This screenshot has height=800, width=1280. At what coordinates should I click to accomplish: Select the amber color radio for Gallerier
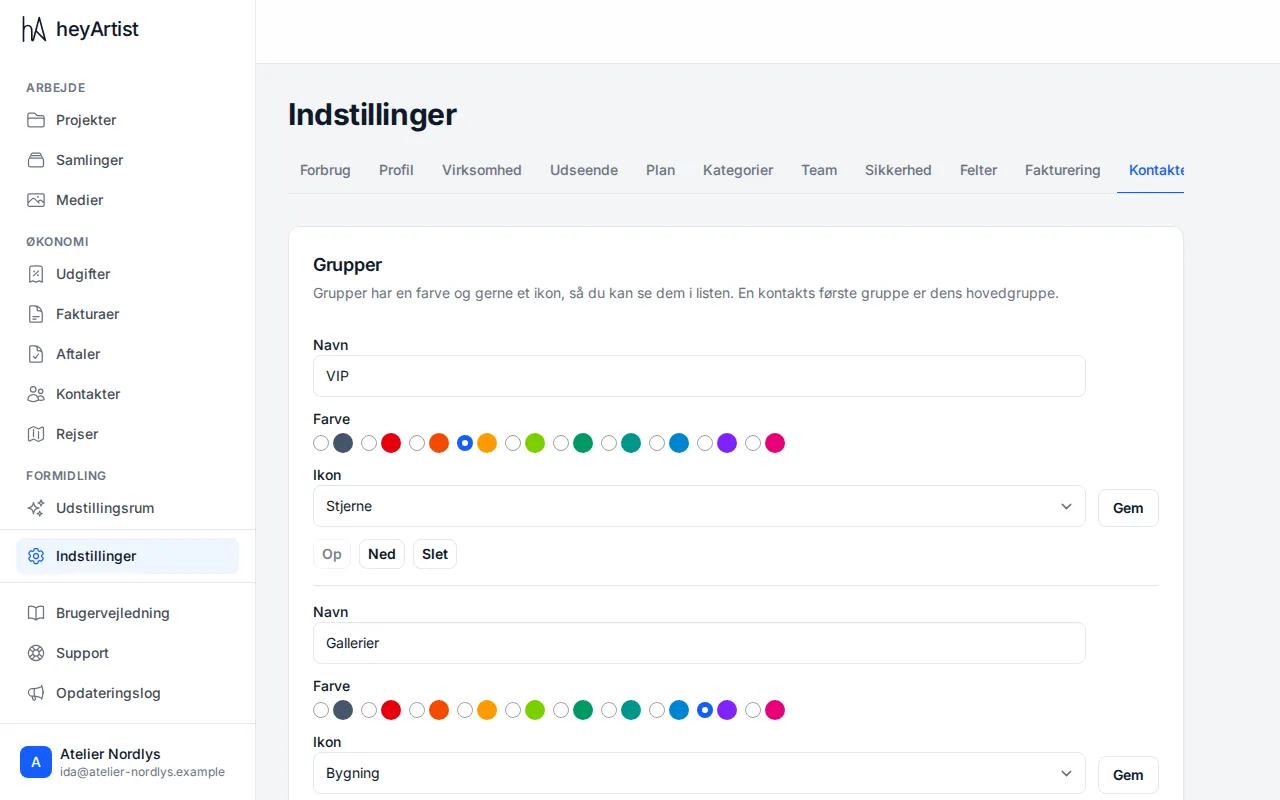(x=465, y=710)
